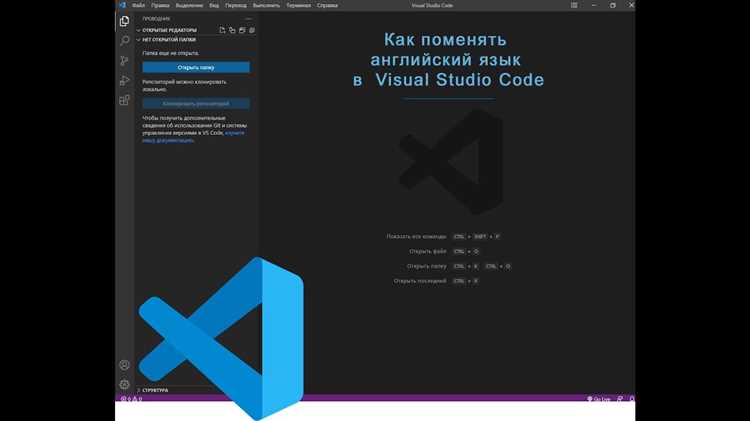Click the errors and warnings indicator in the status bar
Image resolution: width=750 pixels, height=421 pixels.
[131, 399]
